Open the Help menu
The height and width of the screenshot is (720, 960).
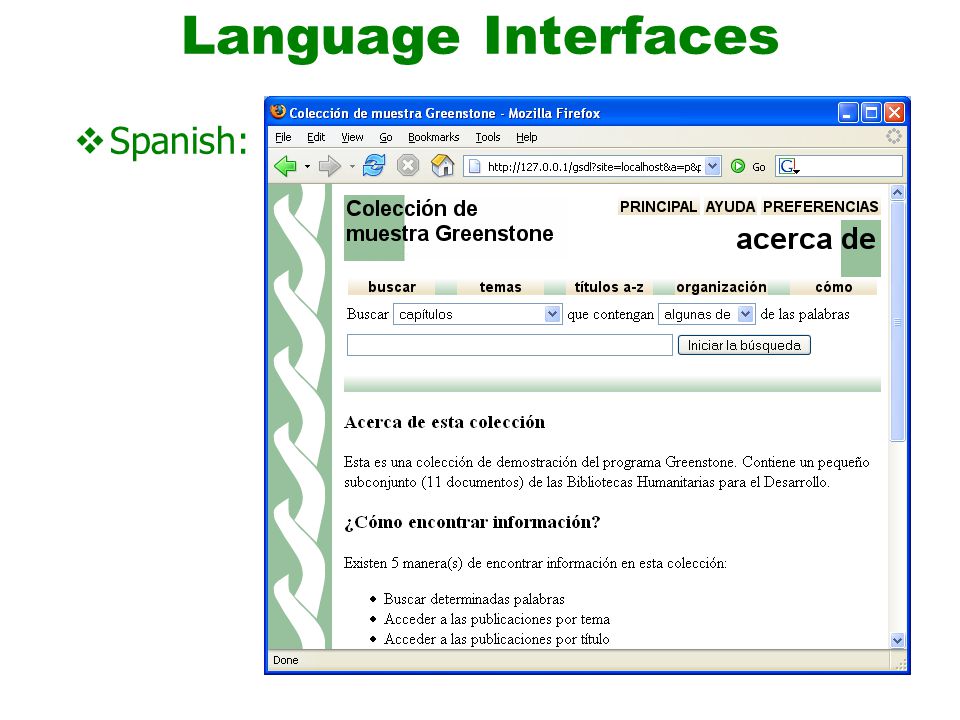527,137
